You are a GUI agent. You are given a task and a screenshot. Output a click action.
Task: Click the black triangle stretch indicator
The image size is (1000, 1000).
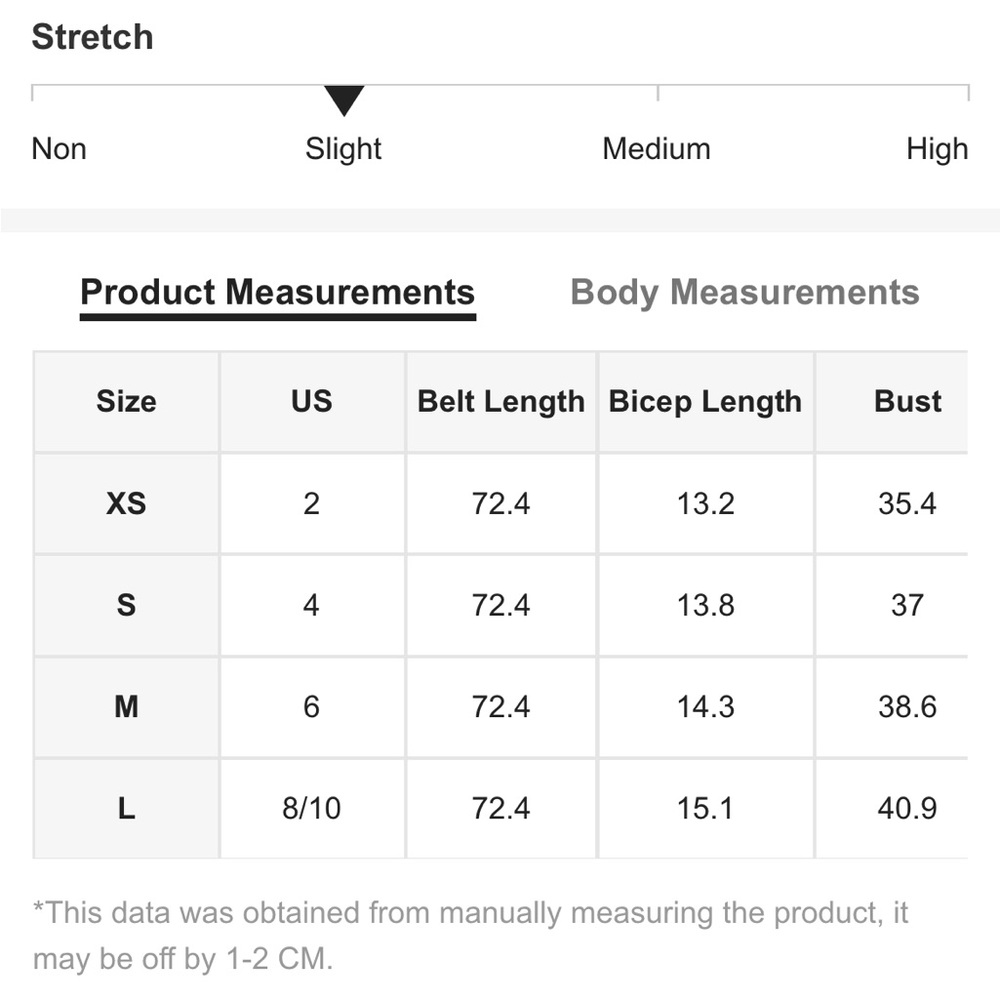(343, 100)
